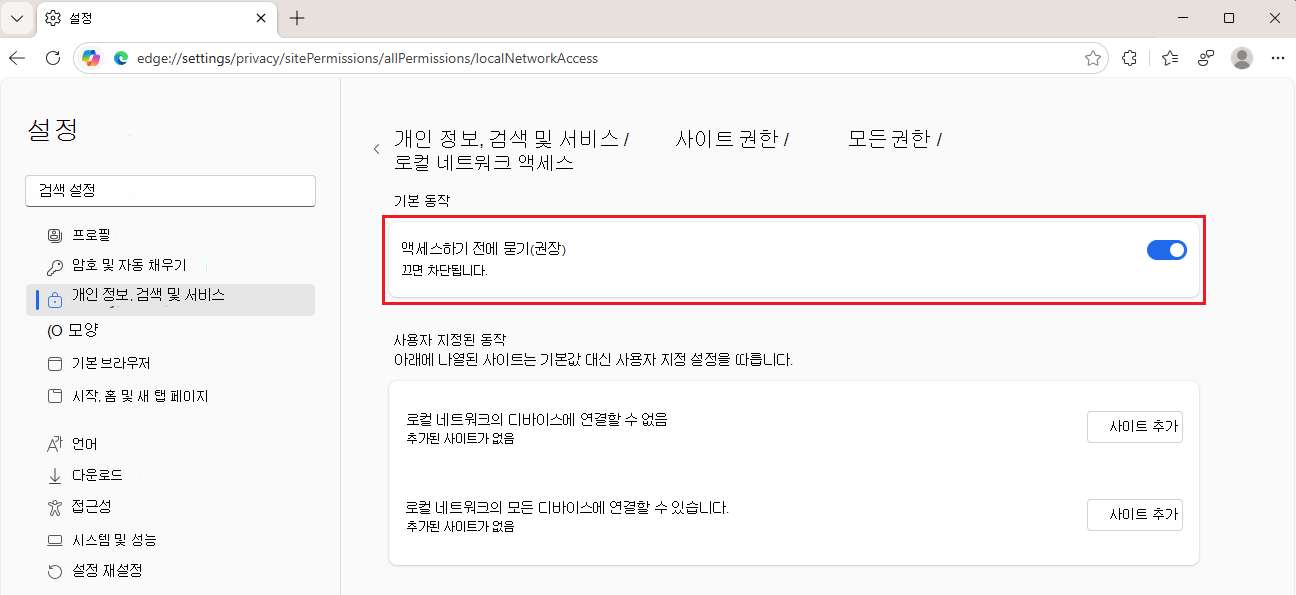Add this page to favorites star
This screenshot has height=595, width=1296.
coord(1093,58)
